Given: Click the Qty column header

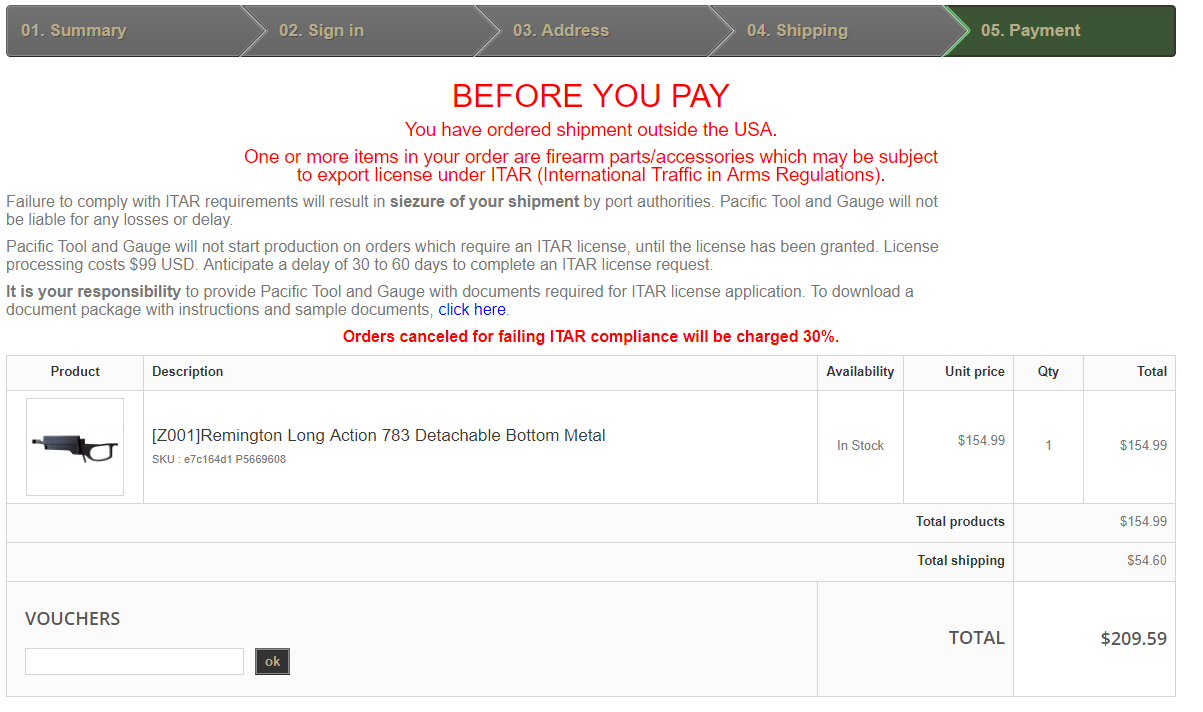Looking at the screenshot, I should [x=1048, y=371].
